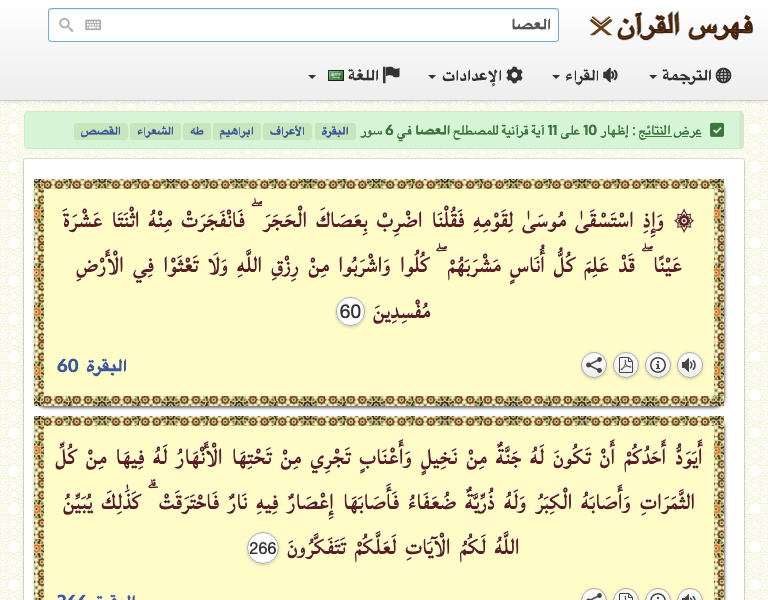Open the اللغة language dropdown
The image size is (768, 600).
pos(354,75)
